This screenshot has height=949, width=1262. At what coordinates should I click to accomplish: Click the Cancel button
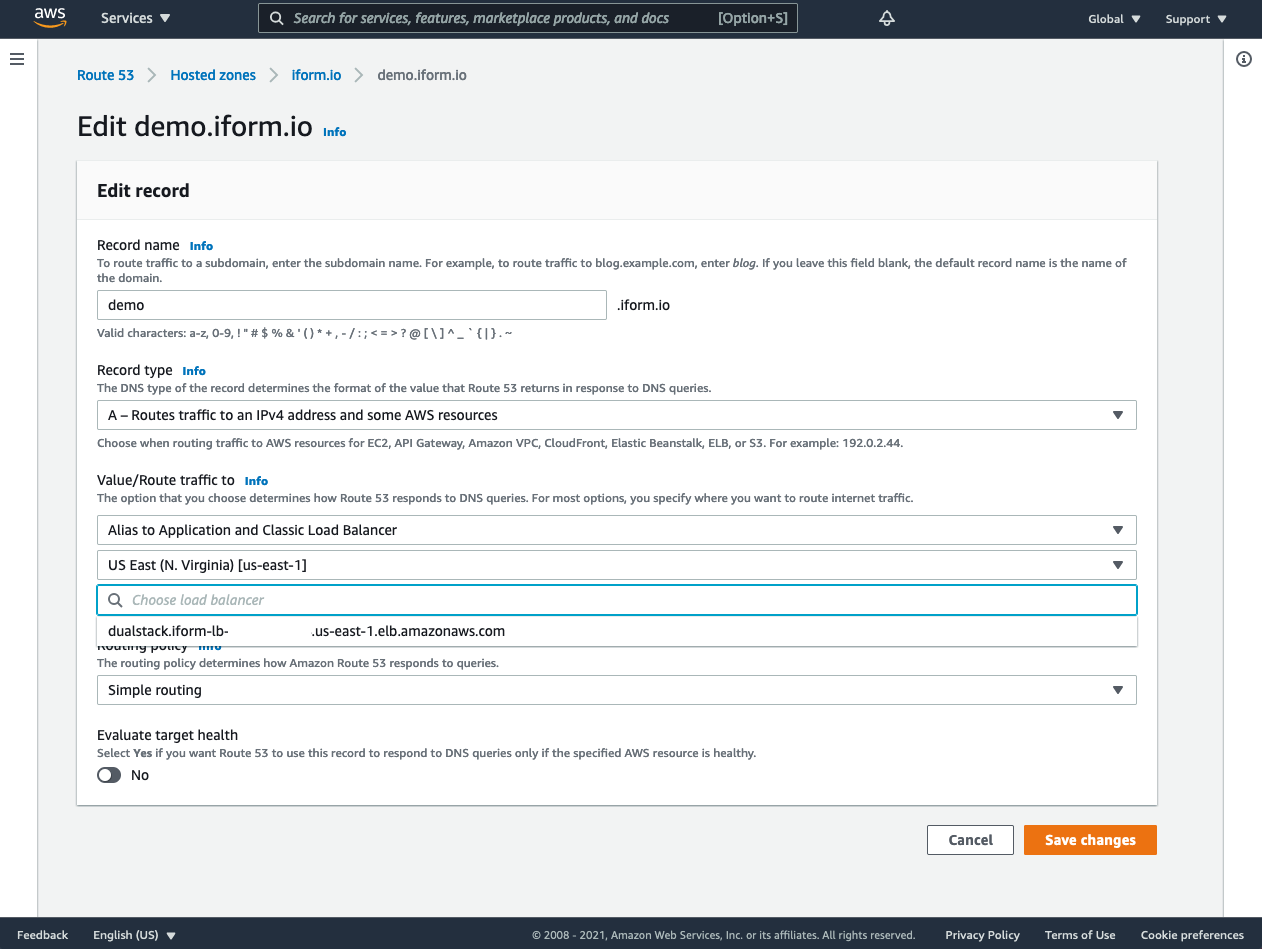tap(970, 840)
